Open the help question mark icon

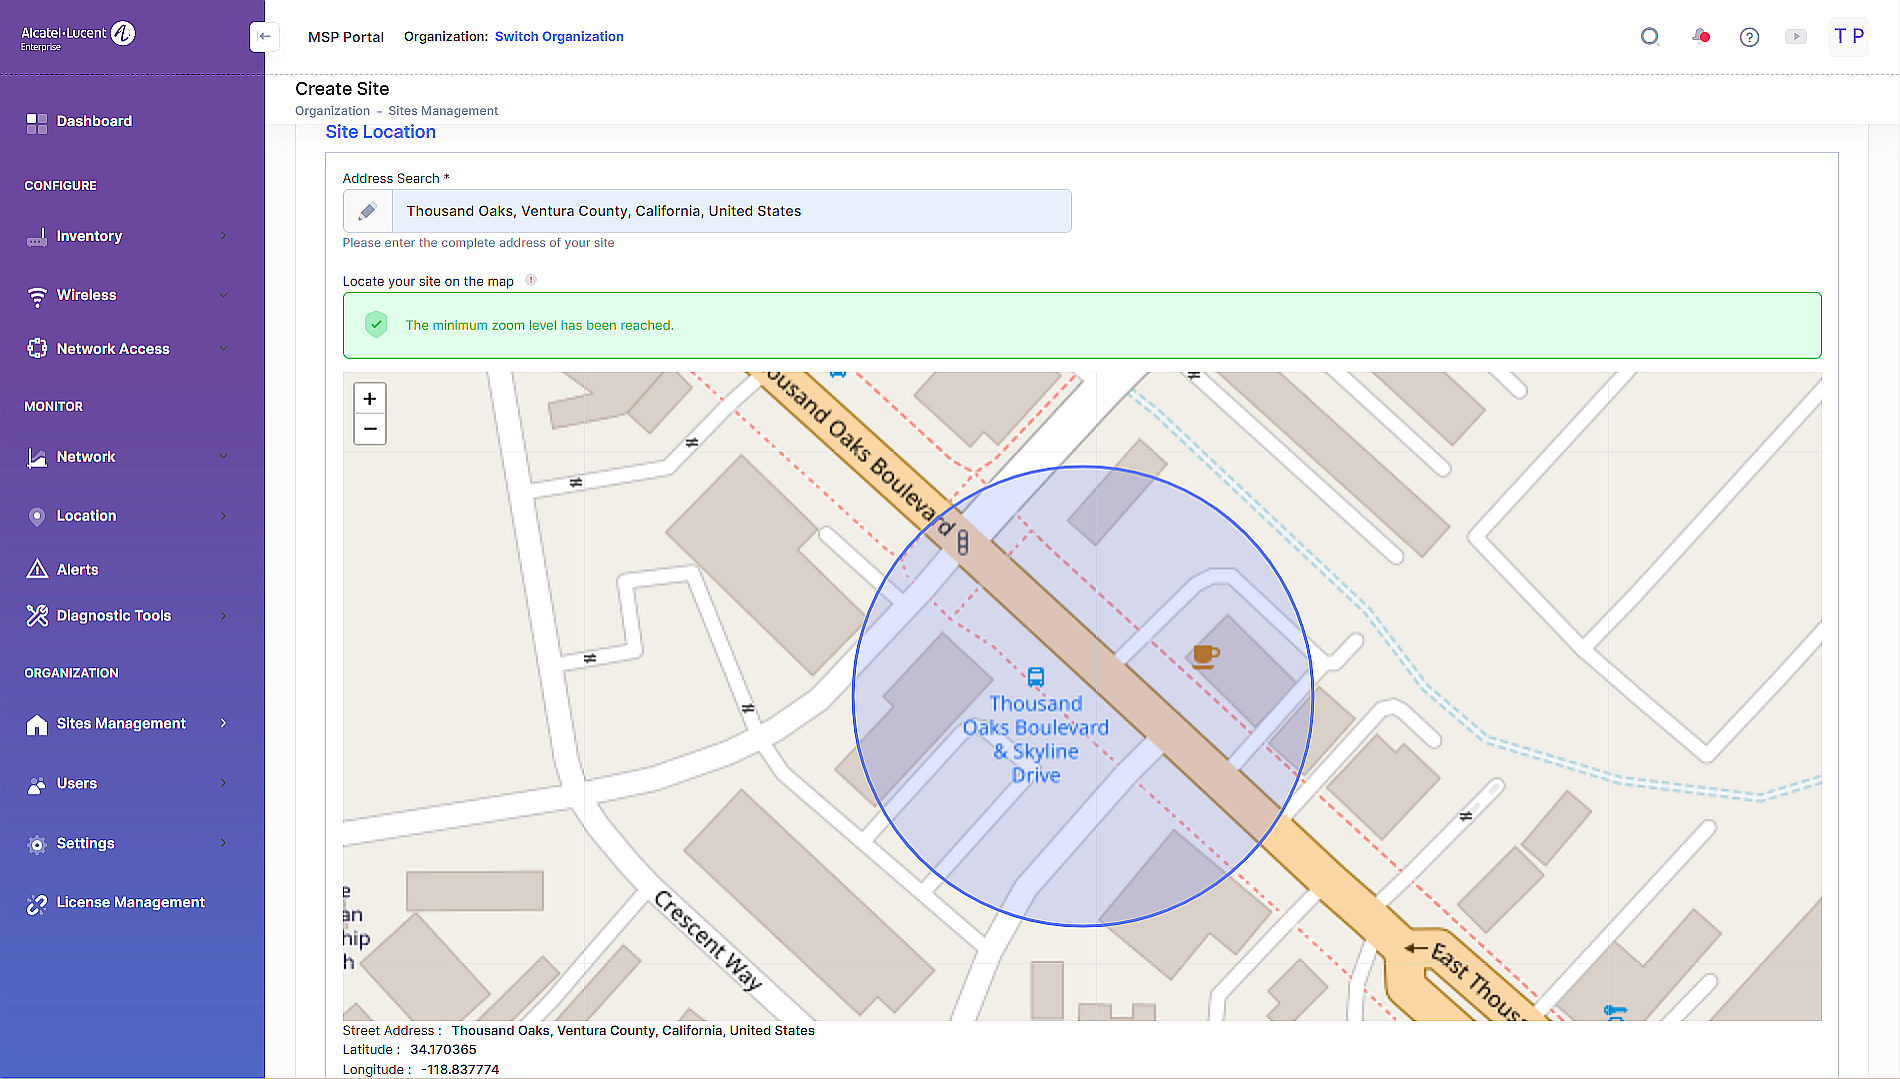point(1749,37)
